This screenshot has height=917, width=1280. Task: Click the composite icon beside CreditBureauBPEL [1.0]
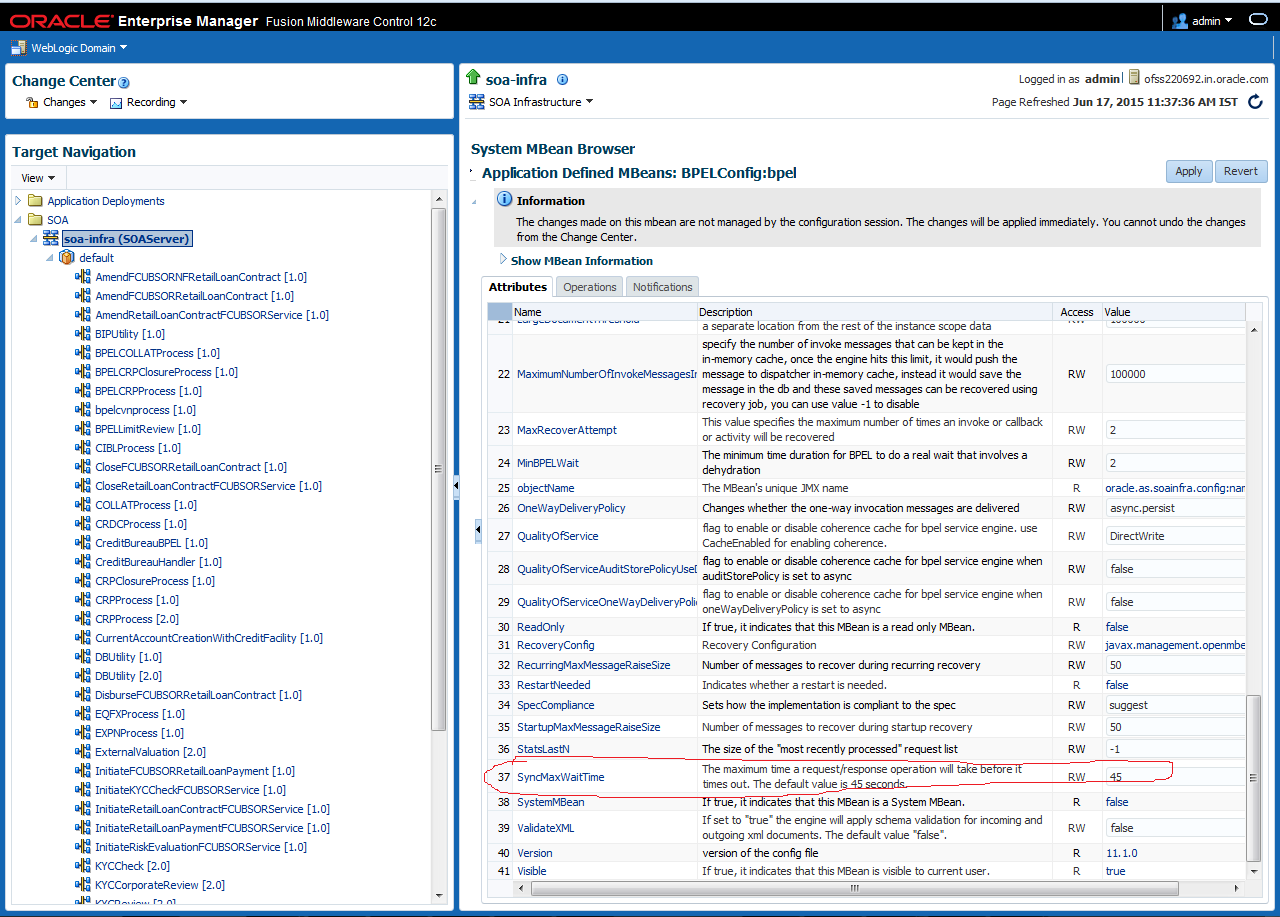coord(83,543)
